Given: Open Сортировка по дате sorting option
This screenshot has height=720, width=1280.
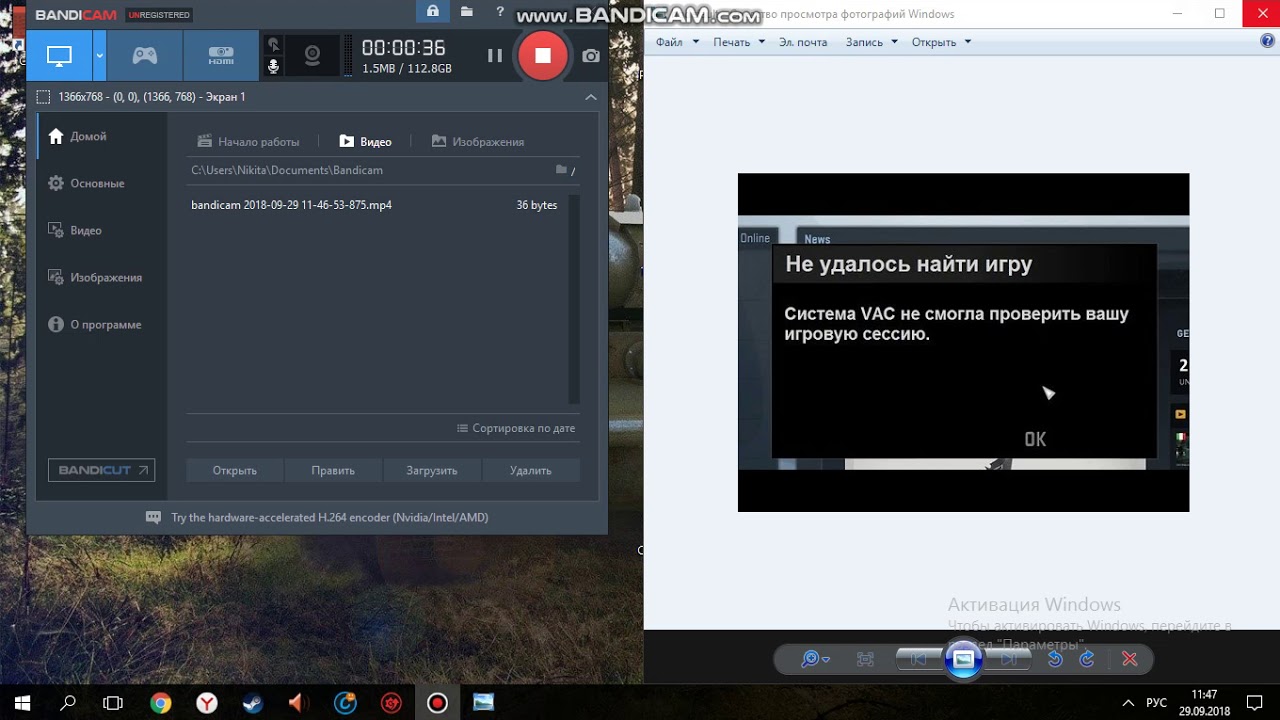Looking at the screenshot, I should point(516,428).
